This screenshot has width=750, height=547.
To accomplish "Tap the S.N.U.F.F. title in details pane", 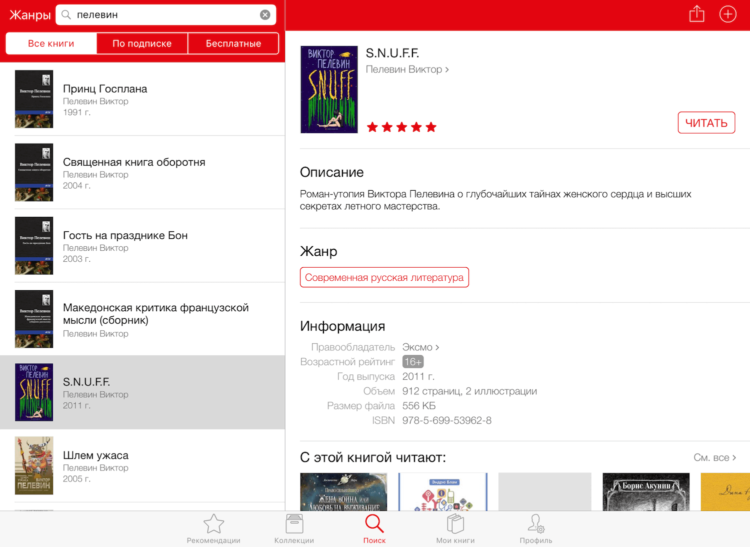I will [x=392, y=53].
